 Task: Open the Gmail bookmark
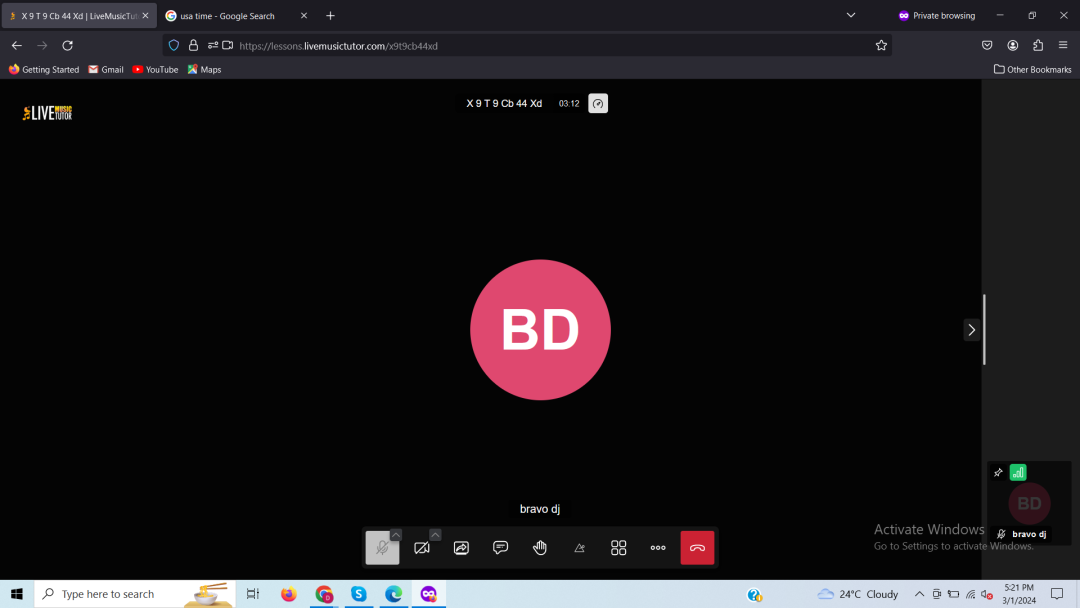[x=106, y=70]
